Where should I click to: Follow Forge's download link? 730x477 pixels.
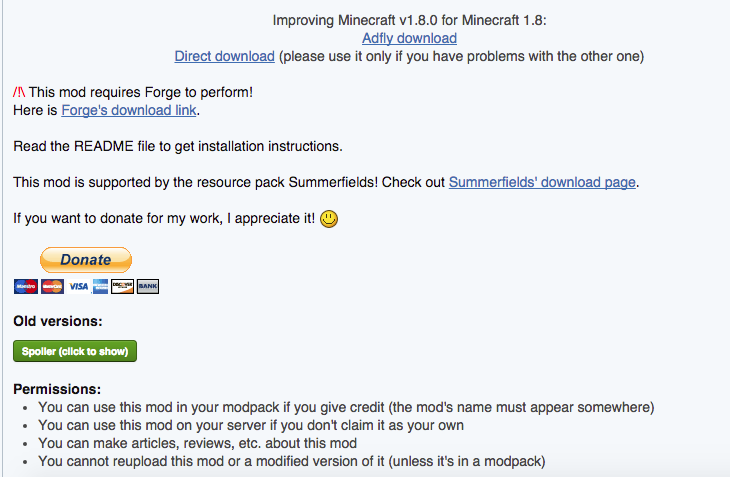[128, 110]
